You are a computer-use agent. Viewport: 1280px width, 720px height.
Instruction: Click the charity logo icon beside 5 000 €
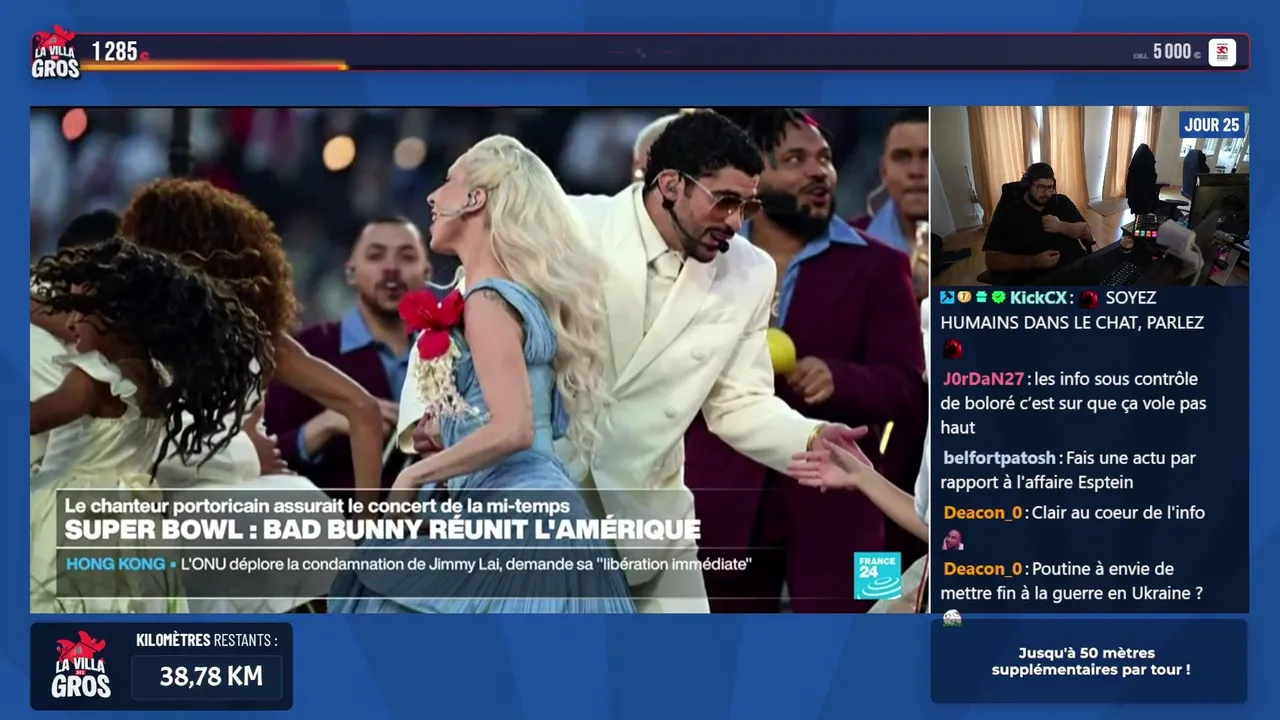(1222, 52)
